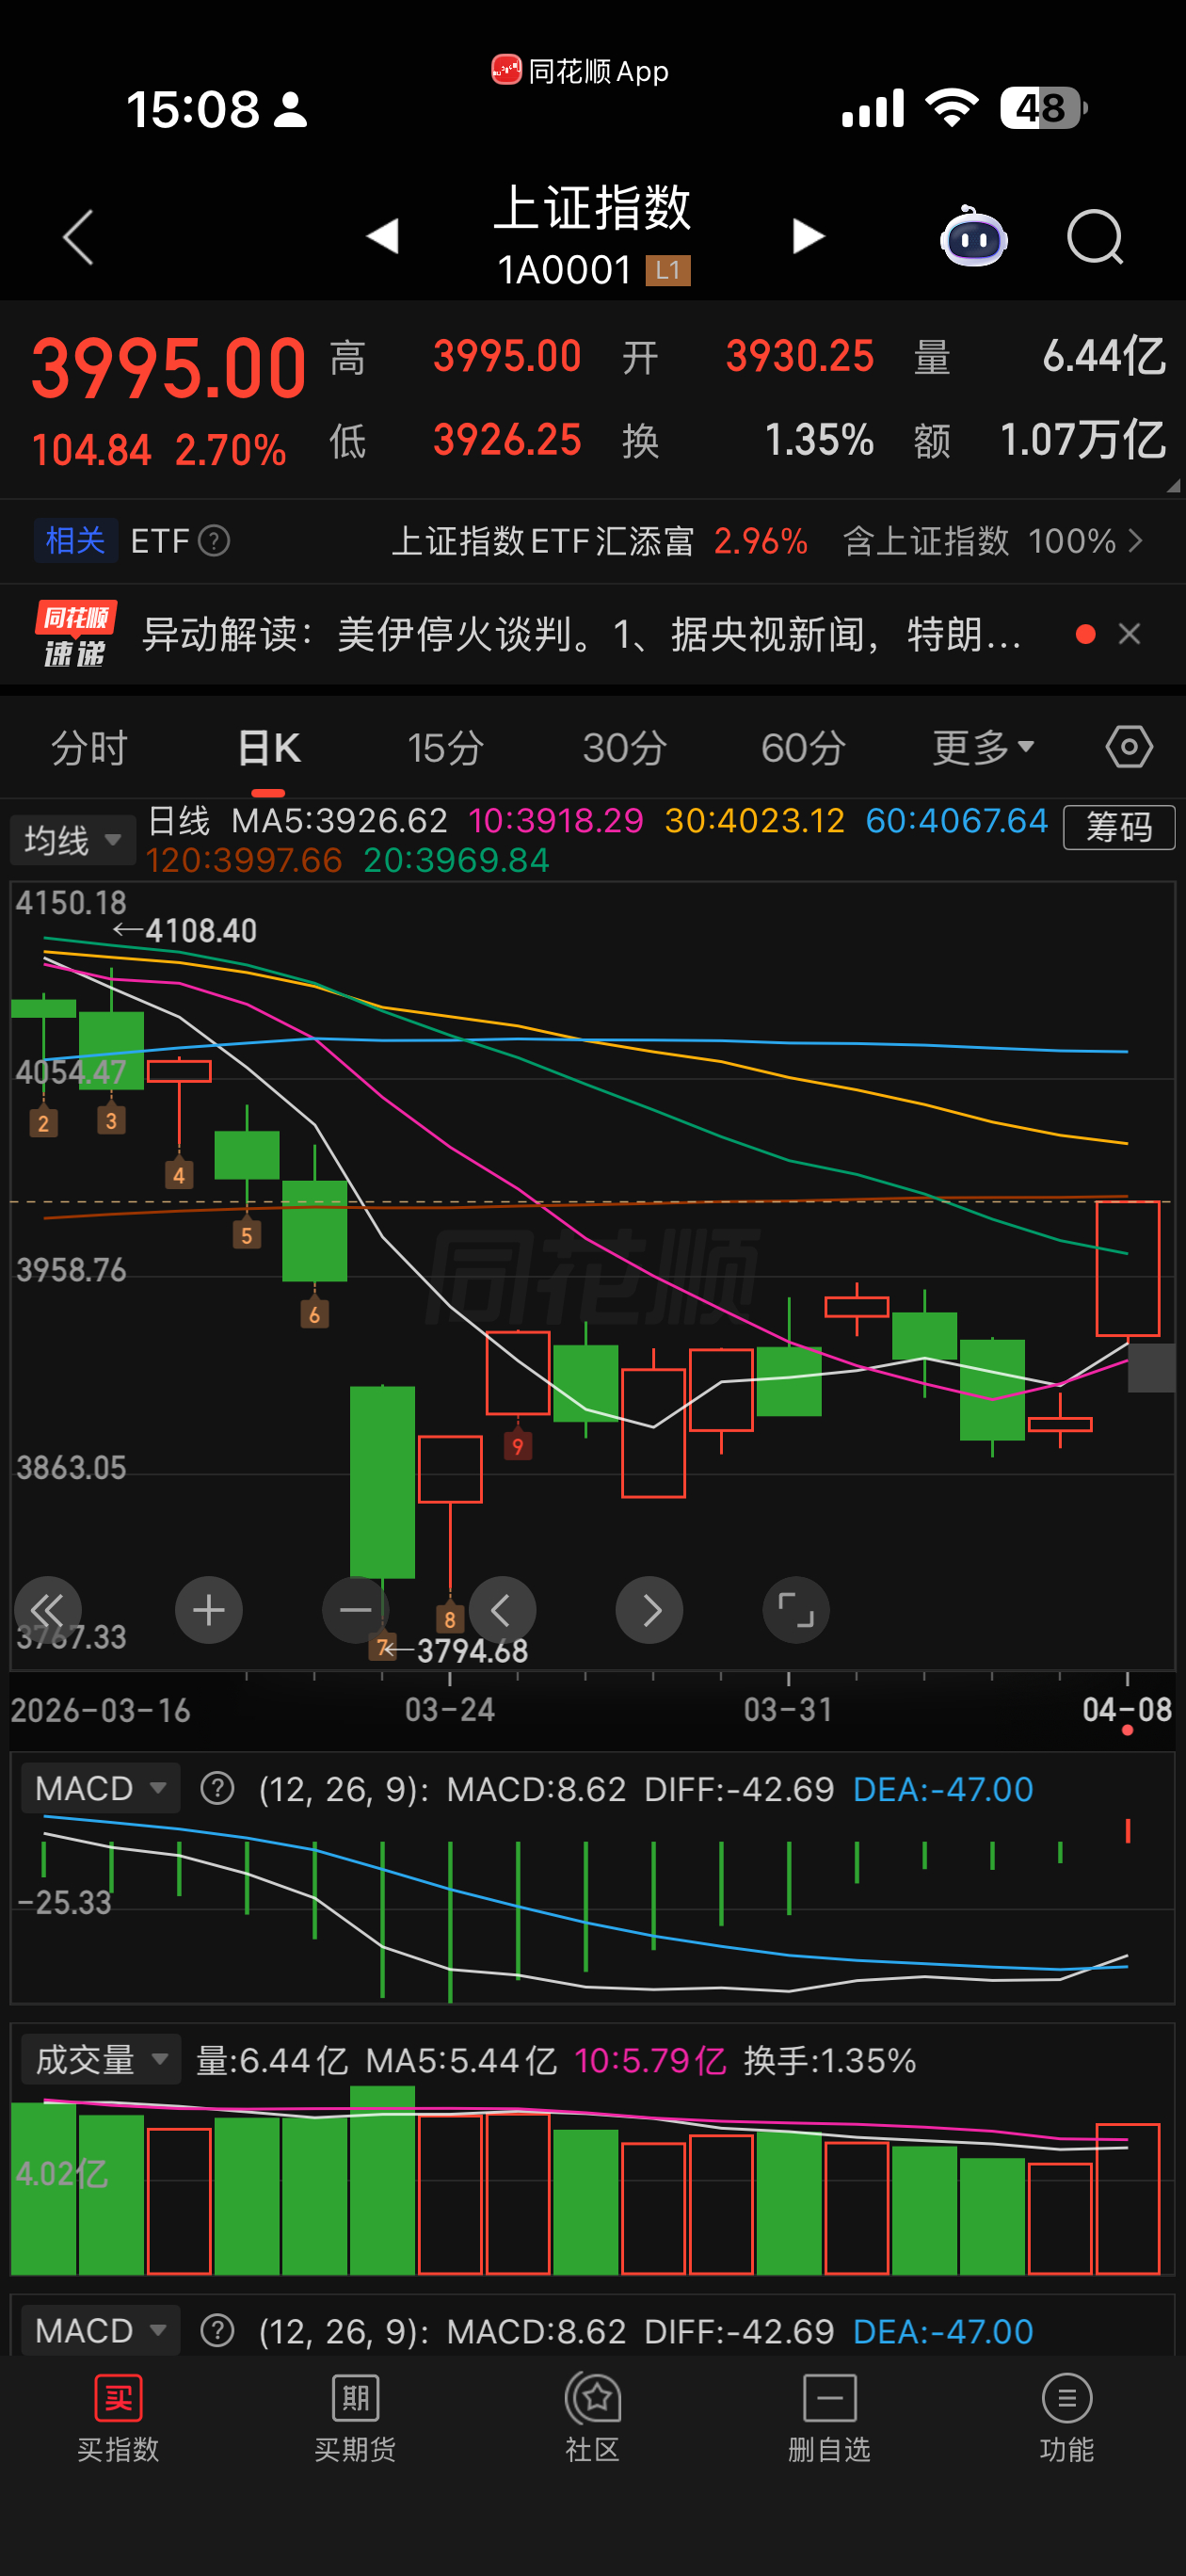
Task: Tap the DEA:-47.00 value in upper MACD
Action: (x=943, y=1788)
